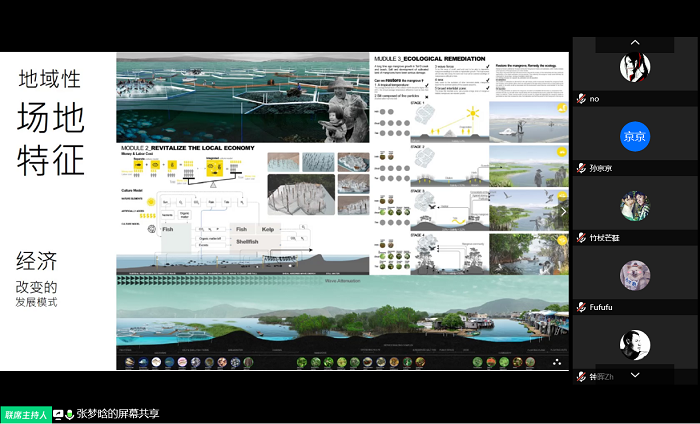700x424 pixels.
Task: Select 竹枝芒鞋's avatar photo
Action: pyautogui.click(x=635, y=206)
